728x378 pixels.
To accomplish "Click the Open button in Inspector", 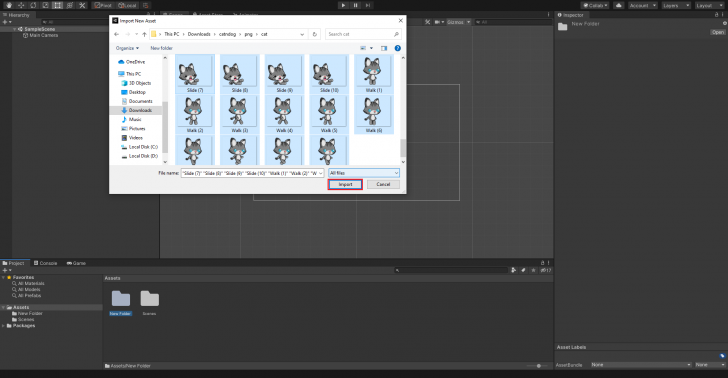I will [717, 32].
